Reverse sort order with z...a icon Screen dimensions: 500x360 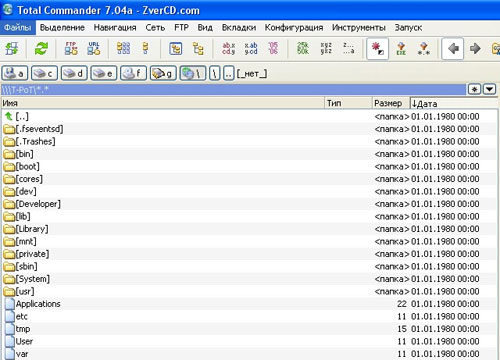tap(349, 49)
